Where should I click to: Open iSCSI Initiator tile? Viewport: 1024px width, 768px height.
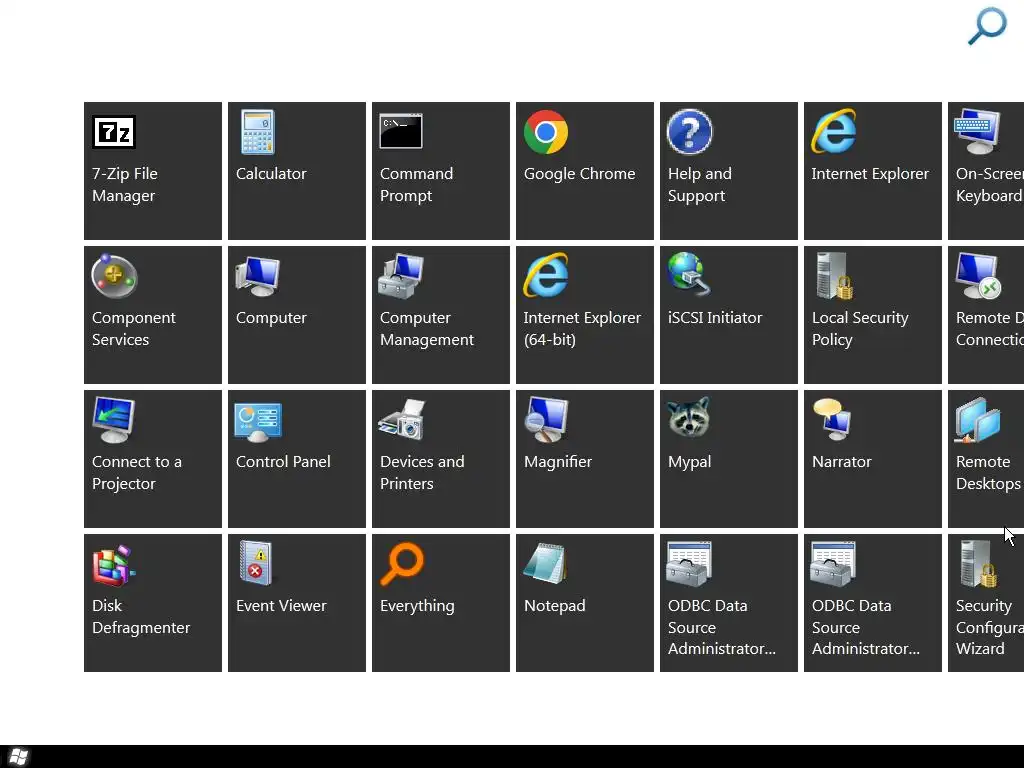(729, 315)
